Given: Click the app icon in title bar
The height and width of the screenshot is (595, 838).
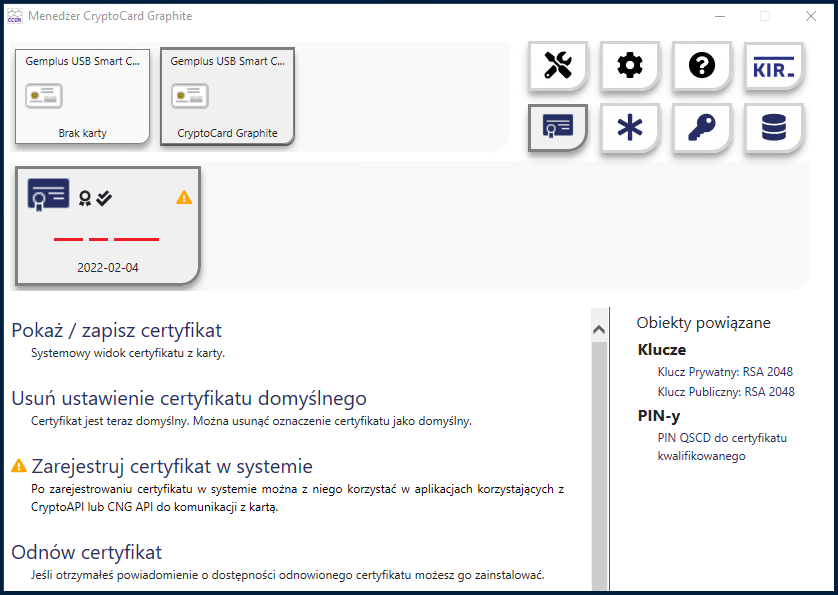Looking at the screenshot, I should click(14, 16).
